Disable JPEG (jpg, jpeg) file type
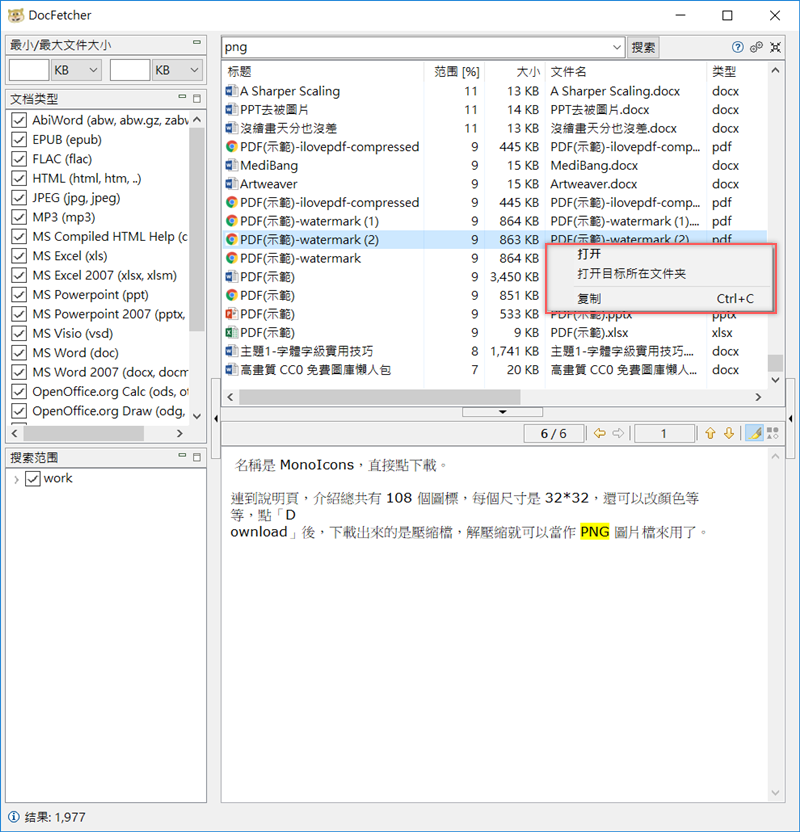Viewport: 800px width, 832px height. (19, 198)
